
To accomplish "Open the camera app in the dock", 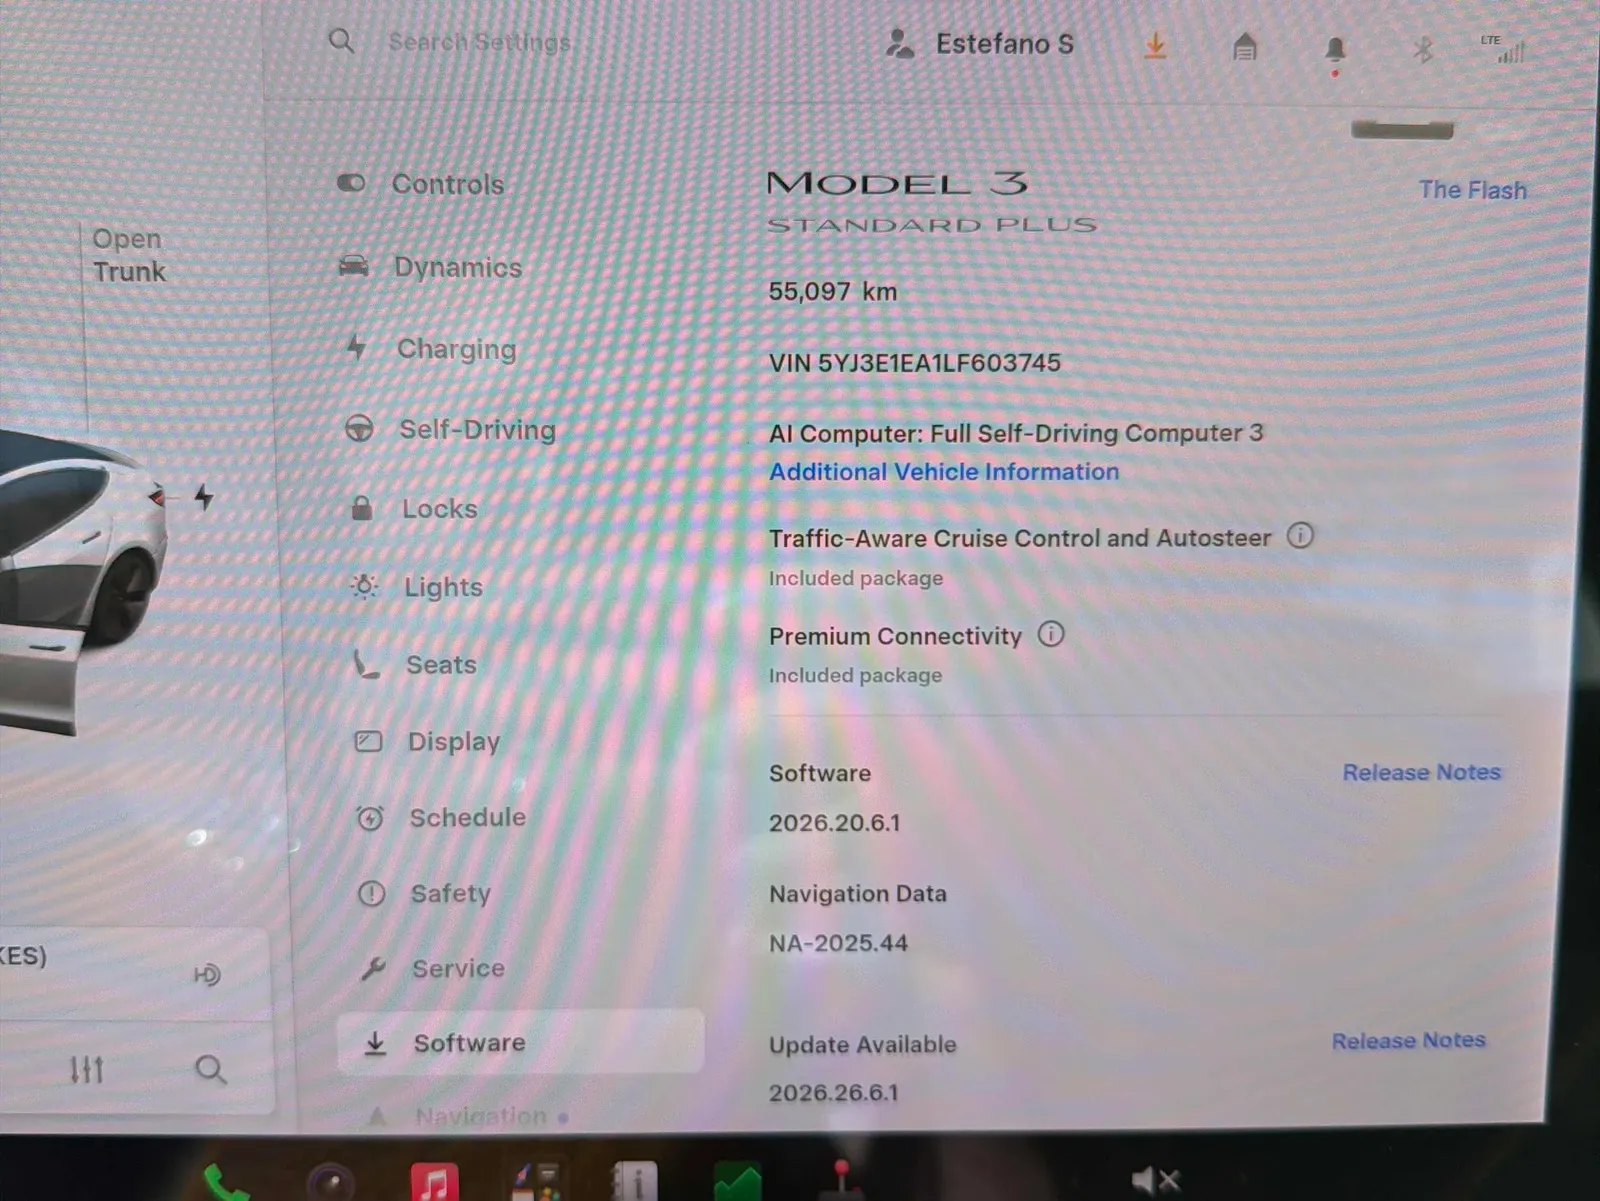I will pos(330,1184).
